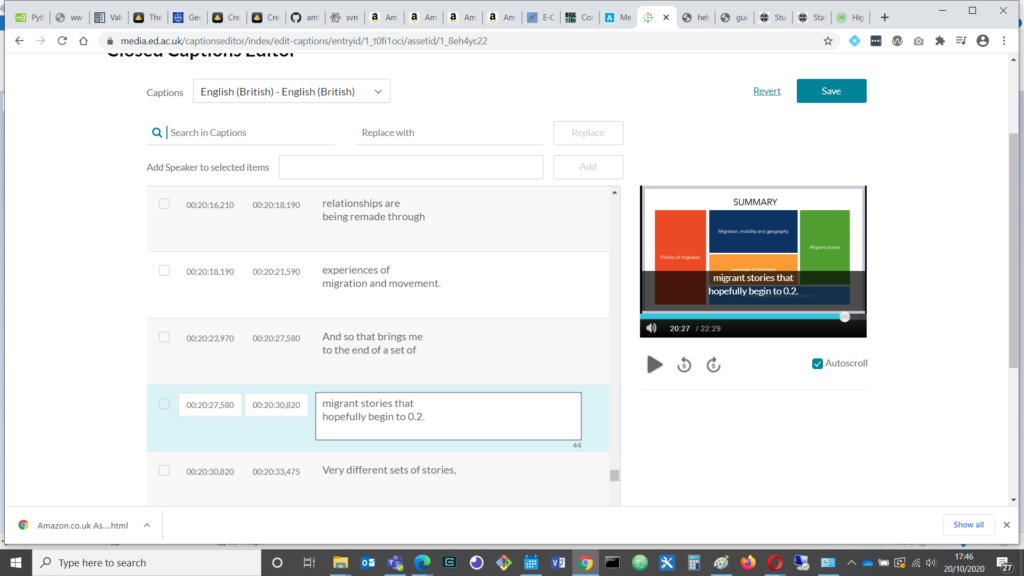Viewport: 1024px width, 576px height.
Task: Open the browser extensions puzzle icon
Action: click(x=941, y=42)
